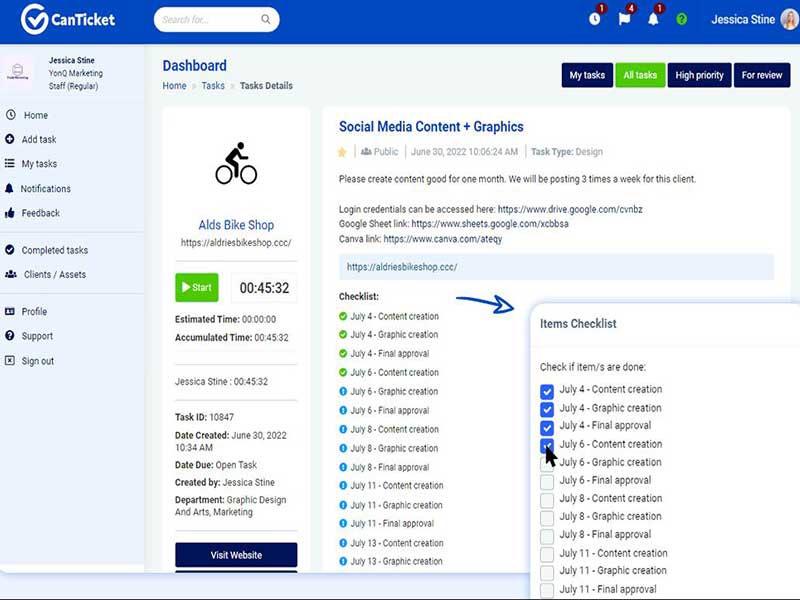This screenshot has height=600, width=800.
Task: Click the My tasks list icon
Action: [10, 163]
